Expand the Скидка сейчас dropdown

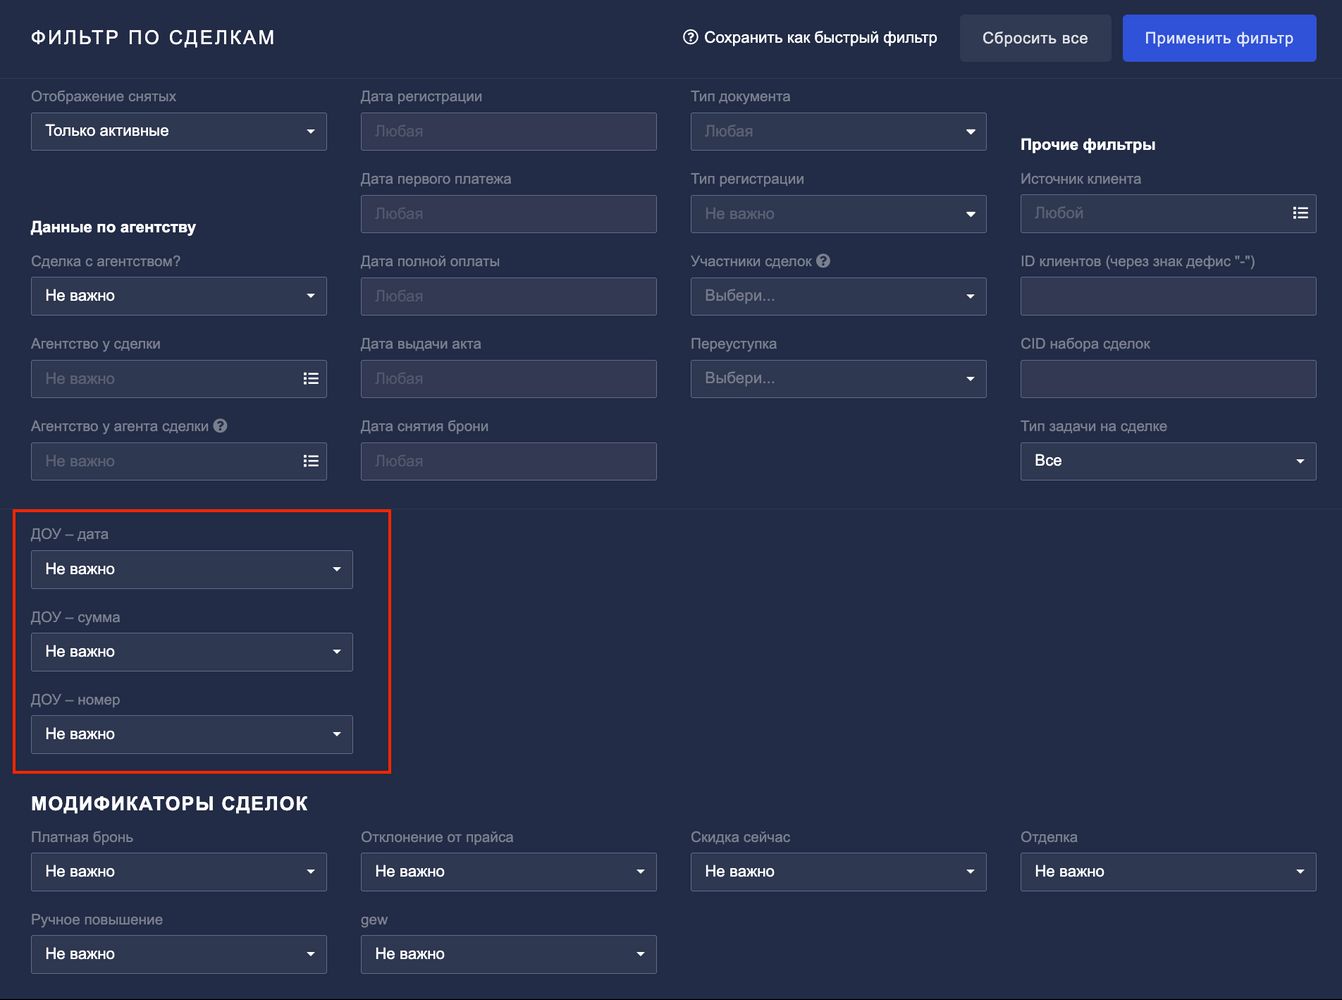click(x=838, y=872)
